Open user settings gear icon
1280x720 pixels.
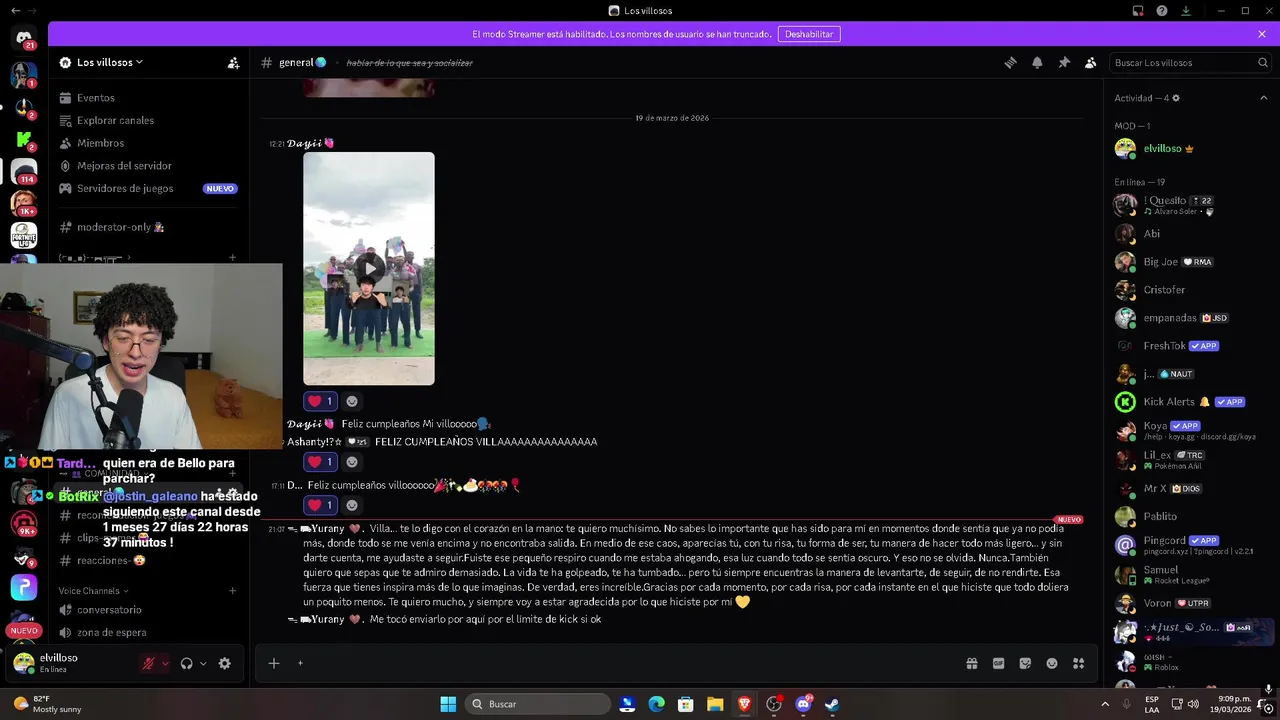click(224, 663)
